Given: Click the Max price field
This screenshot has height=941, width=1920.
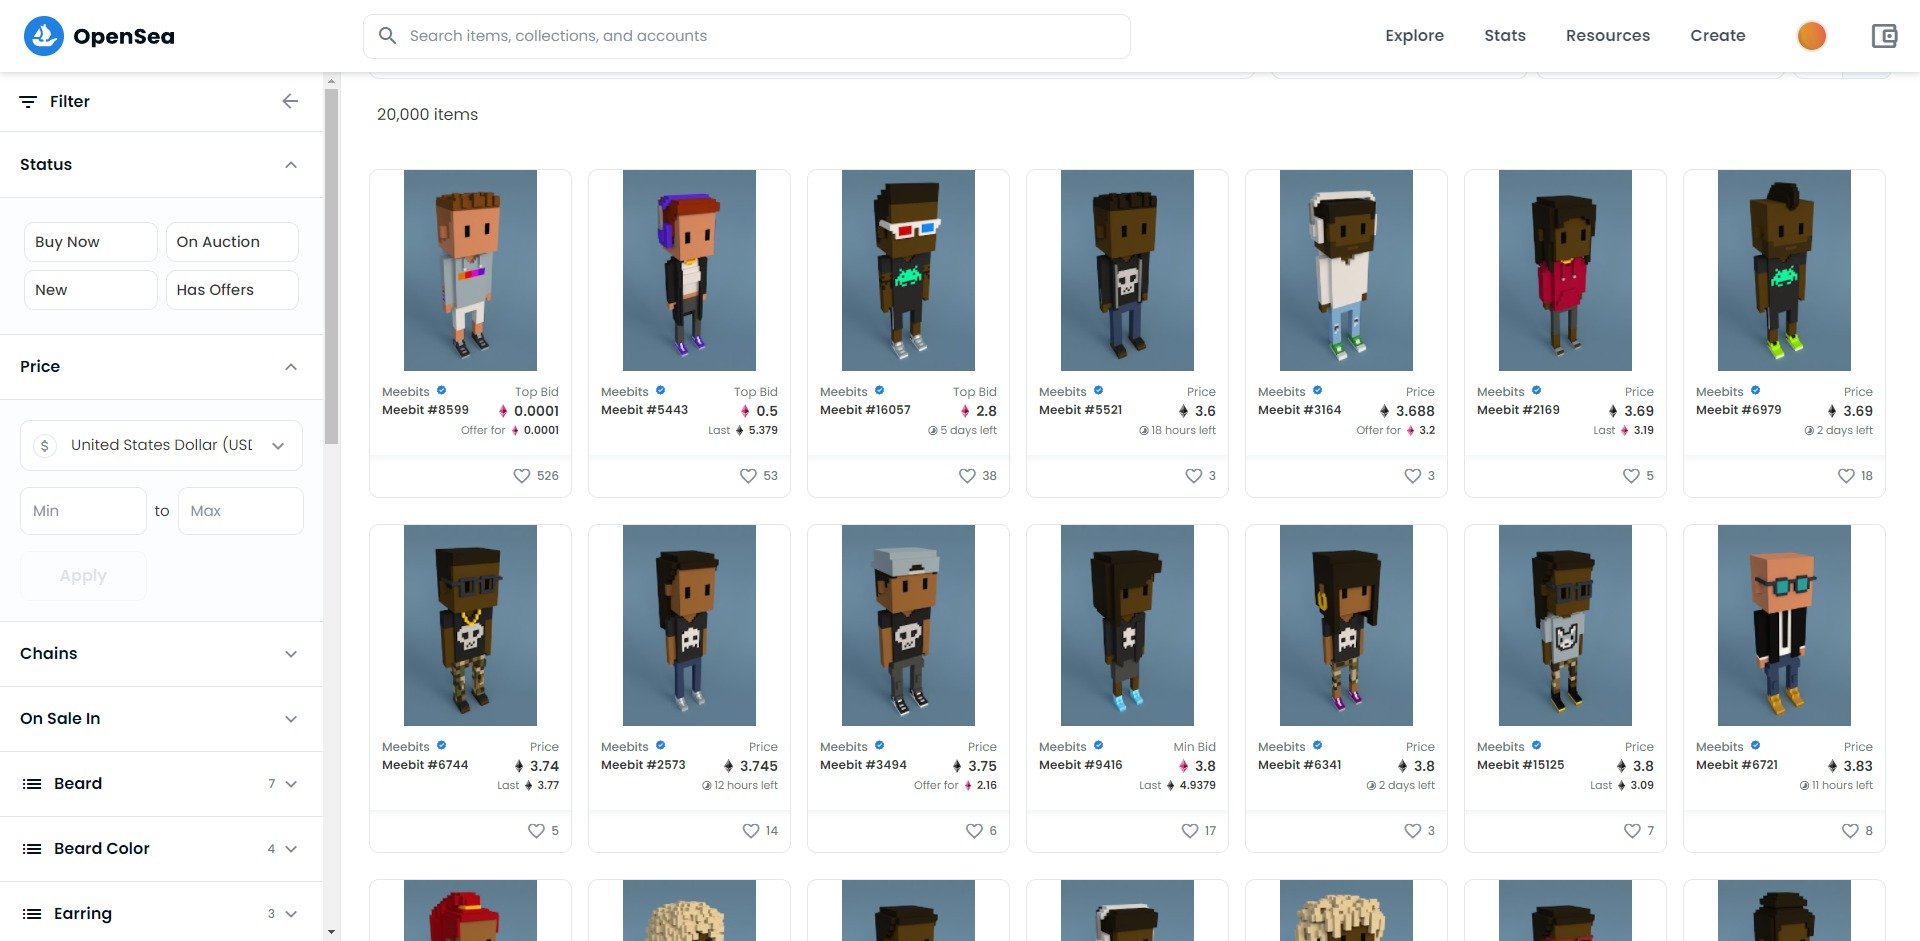Looking at the screenshot, I should pyautogui.click(x=241, y=511).
